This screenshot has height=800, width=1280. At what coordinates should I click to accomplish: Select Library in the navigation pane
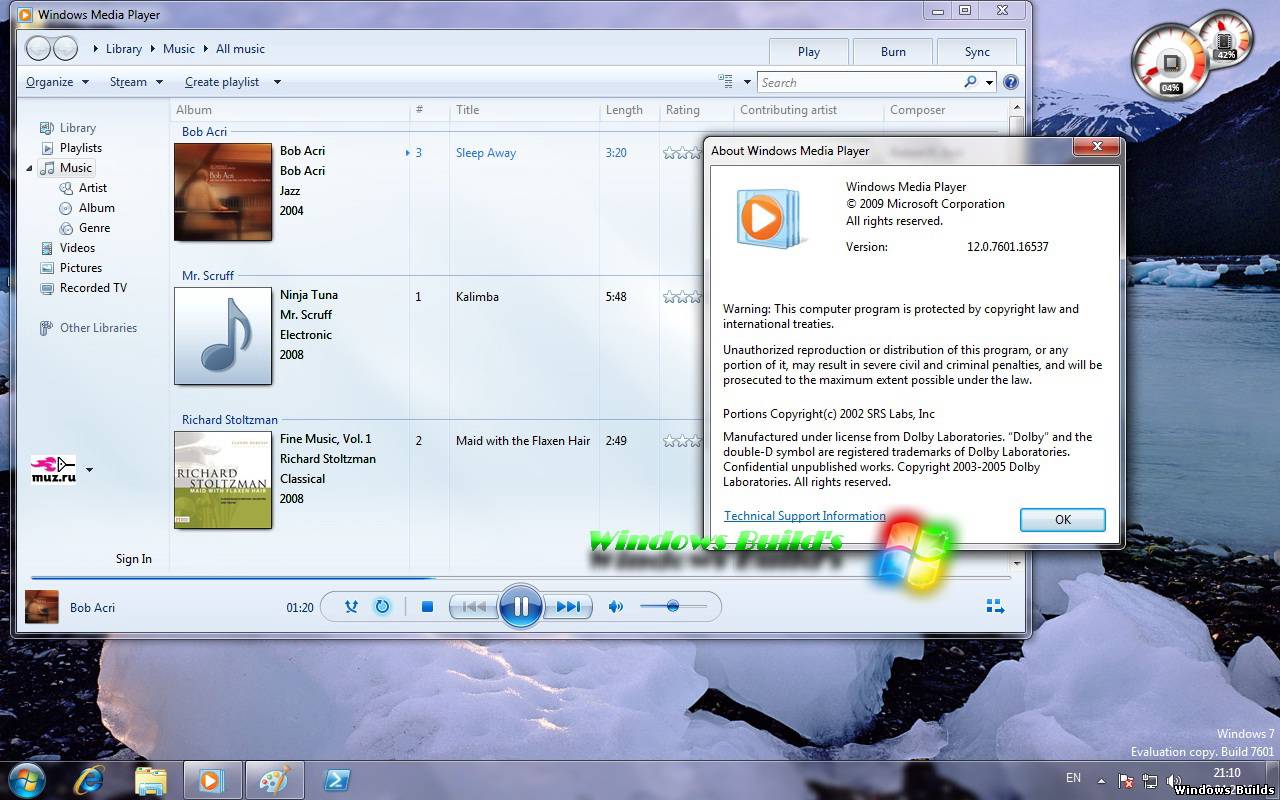point(77,128)
